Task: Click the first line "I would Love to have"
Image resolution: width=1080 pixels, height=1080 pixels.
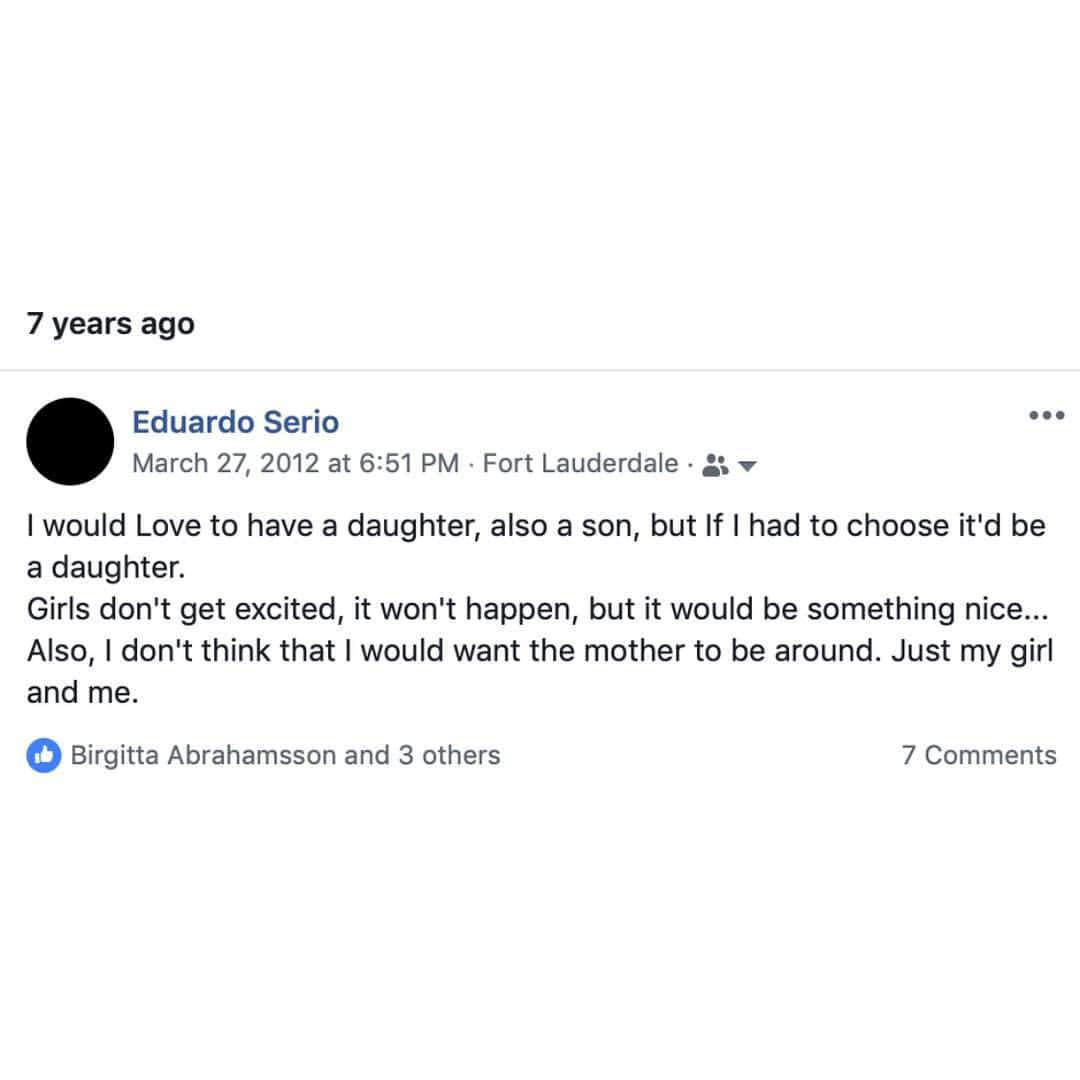Action: click(x=536, y=526)
